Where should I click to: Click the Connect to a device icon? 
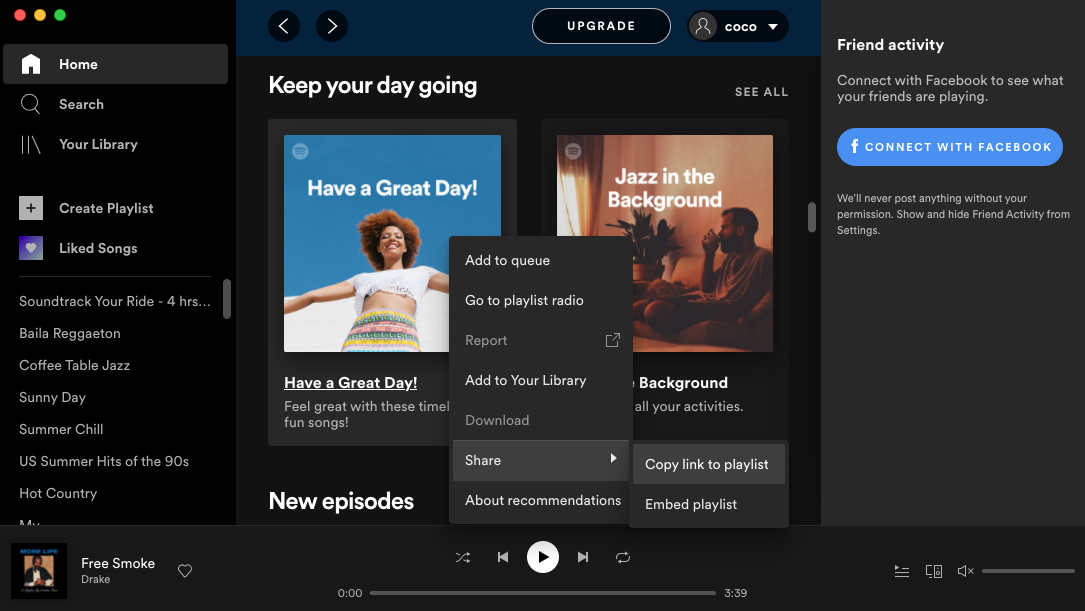click(934, 571)
